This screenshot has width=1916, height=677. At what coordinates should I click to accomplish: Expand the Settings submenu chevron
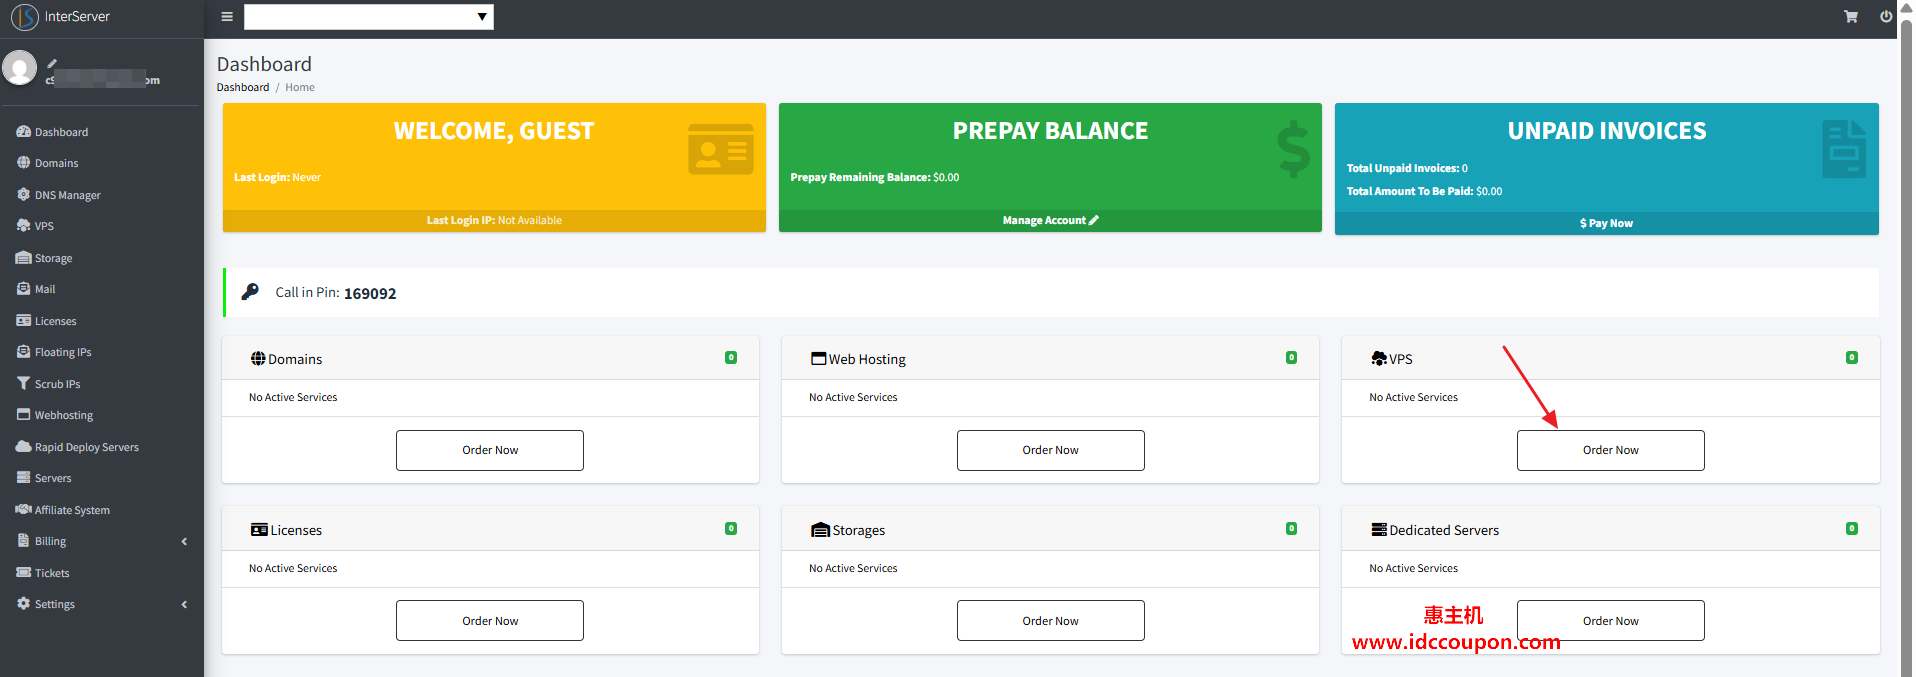coord(184,604)
